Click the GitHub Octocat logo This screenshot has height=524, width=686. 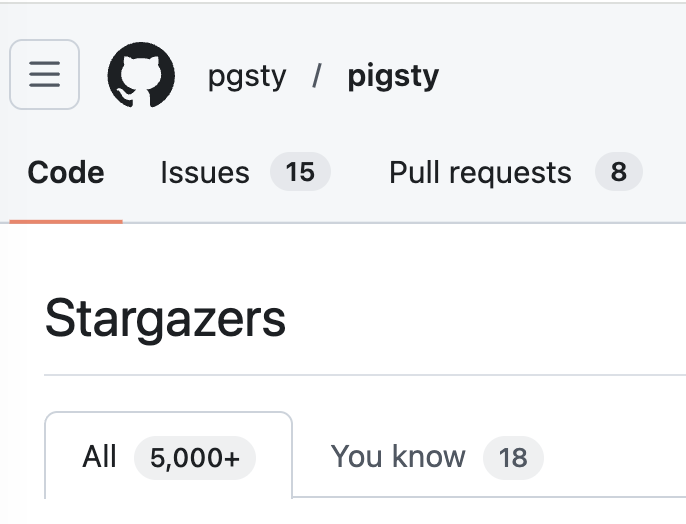click(141, 75)
